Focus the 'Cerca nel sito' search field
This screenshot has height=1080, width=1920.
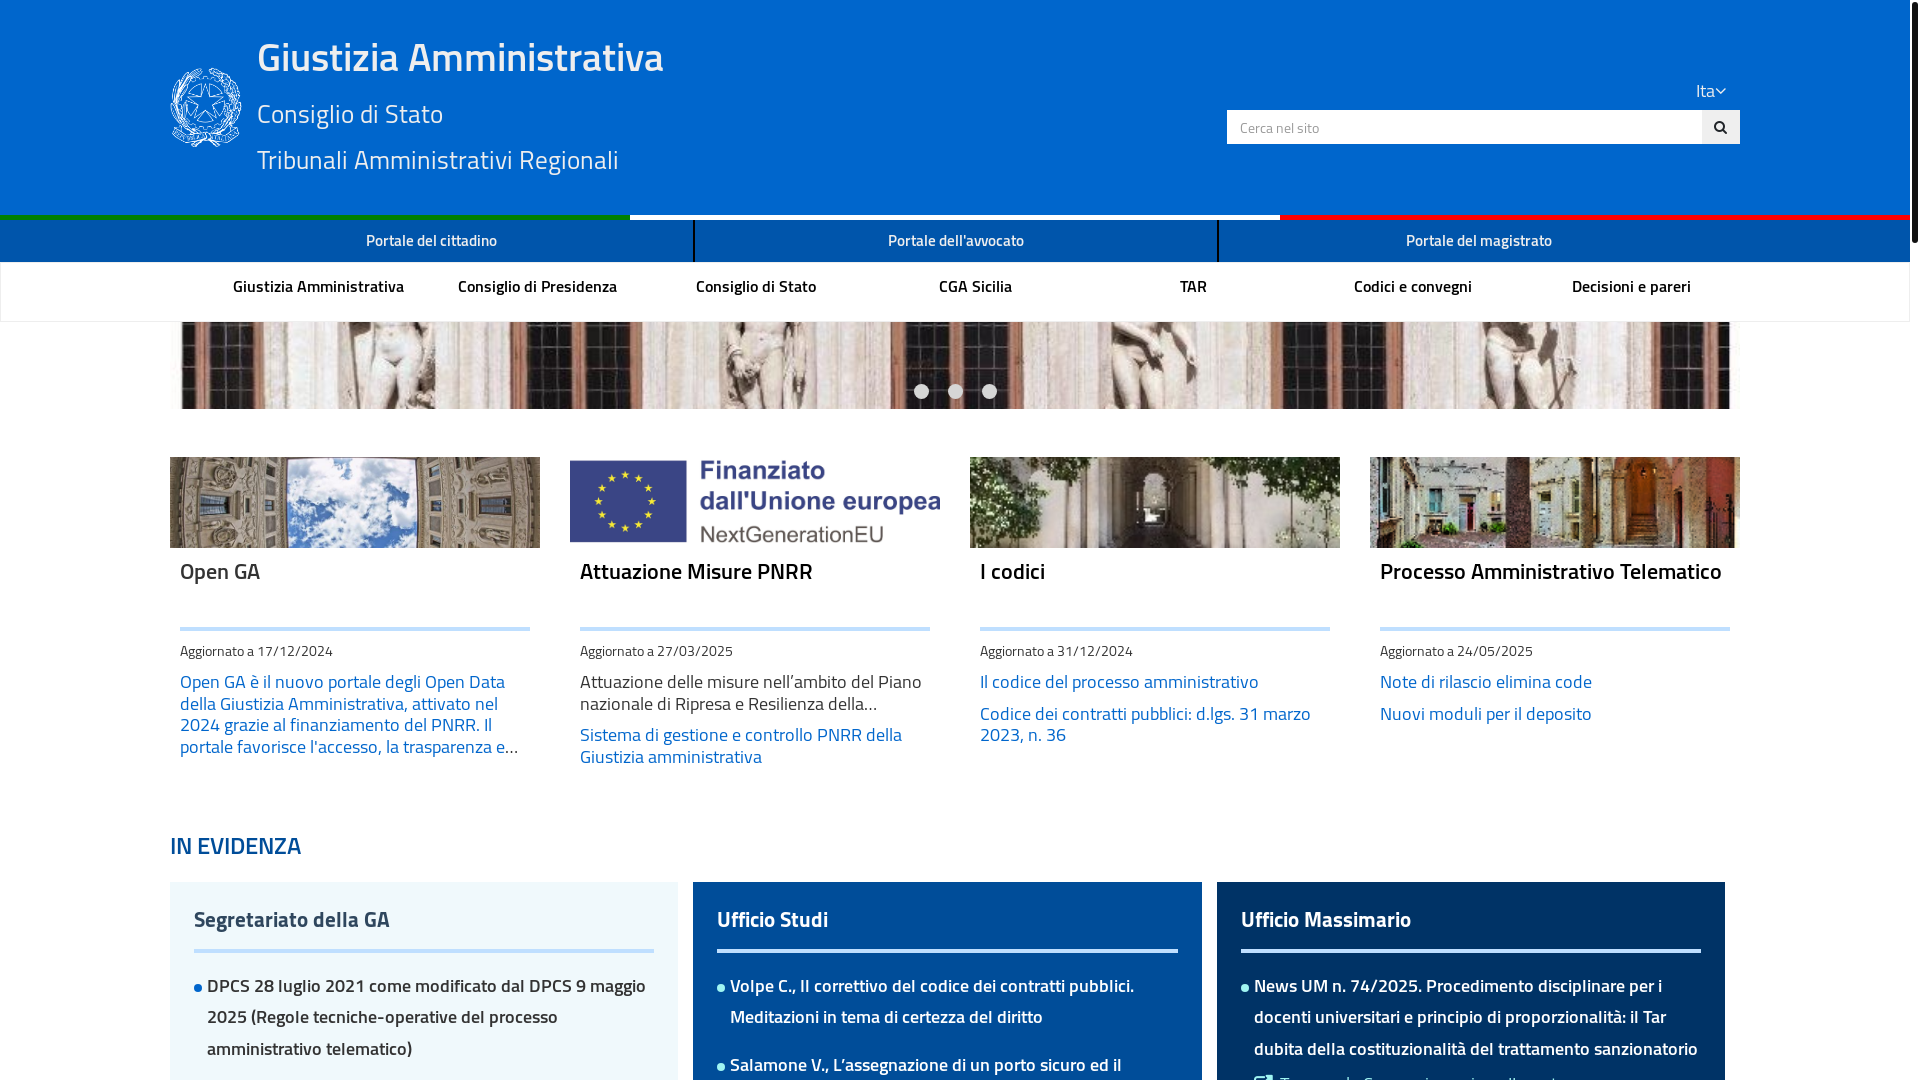point(1464,127)
